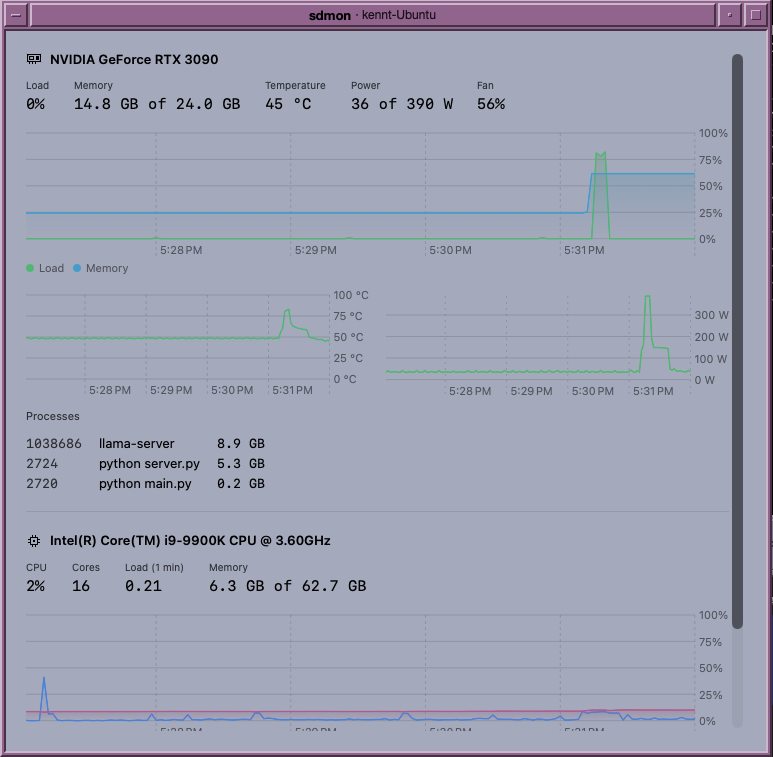Click the vertical scrollbar thumb
The width and height of the screenshot is (773, 757).
coord(737,341)
